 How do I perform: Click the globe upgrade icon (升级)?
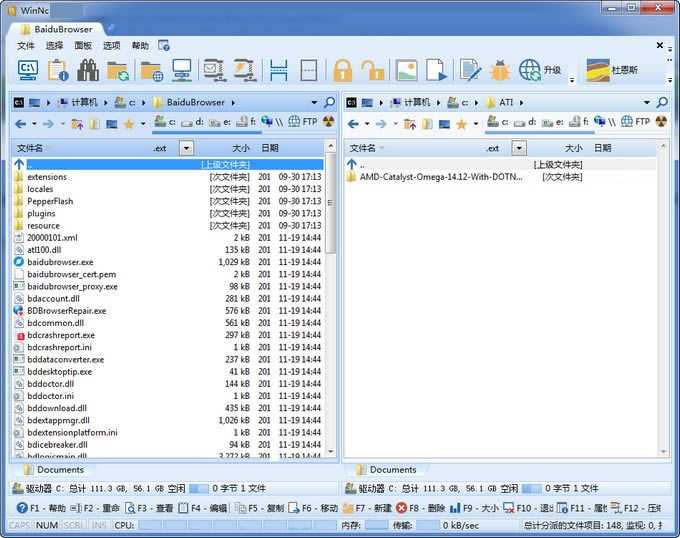tap(530, 70)
